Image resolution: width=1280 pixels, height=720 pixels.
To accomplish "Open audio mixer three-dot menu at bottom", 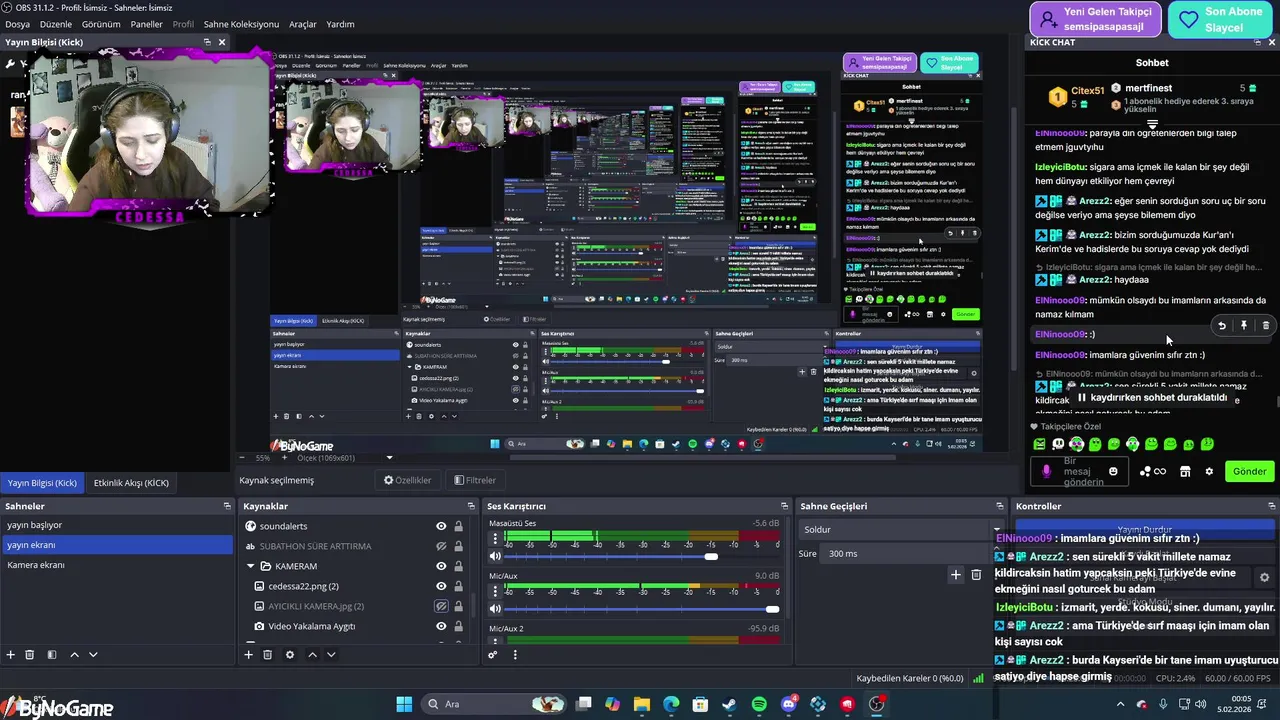I will tap(515, 655).
